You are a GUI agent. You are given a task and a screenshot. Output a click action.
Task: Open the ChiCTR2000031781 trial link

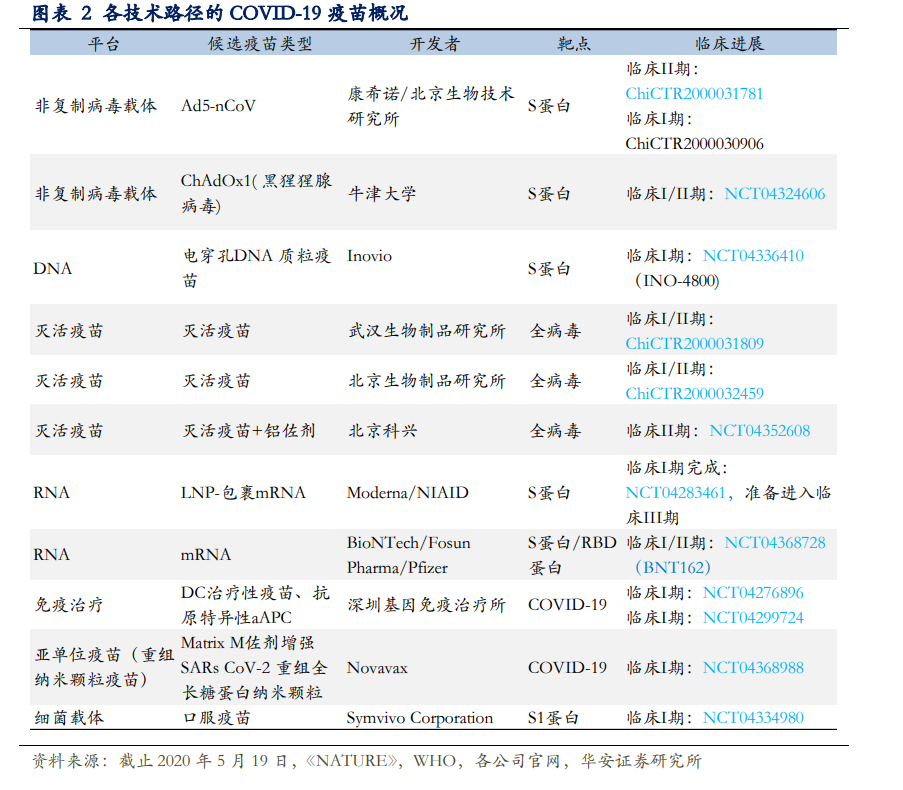pos(694,93)
